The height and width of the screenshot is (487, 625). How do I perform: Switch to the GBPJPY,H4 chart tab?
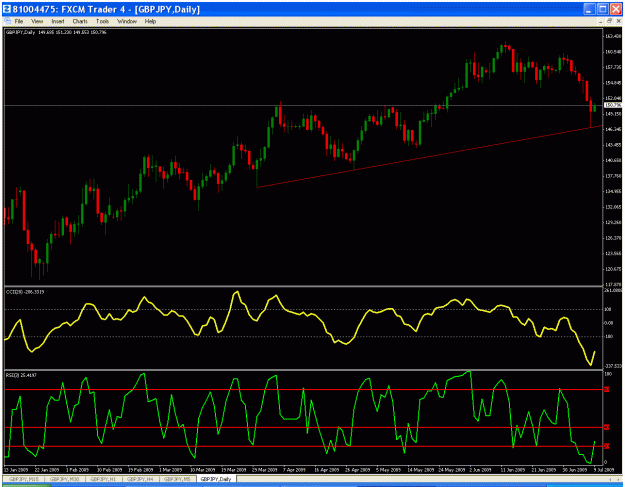point(141,479)
